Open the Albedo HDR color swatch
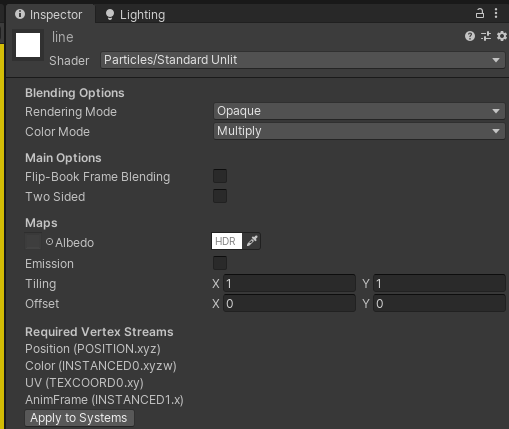 pos(227,241)
